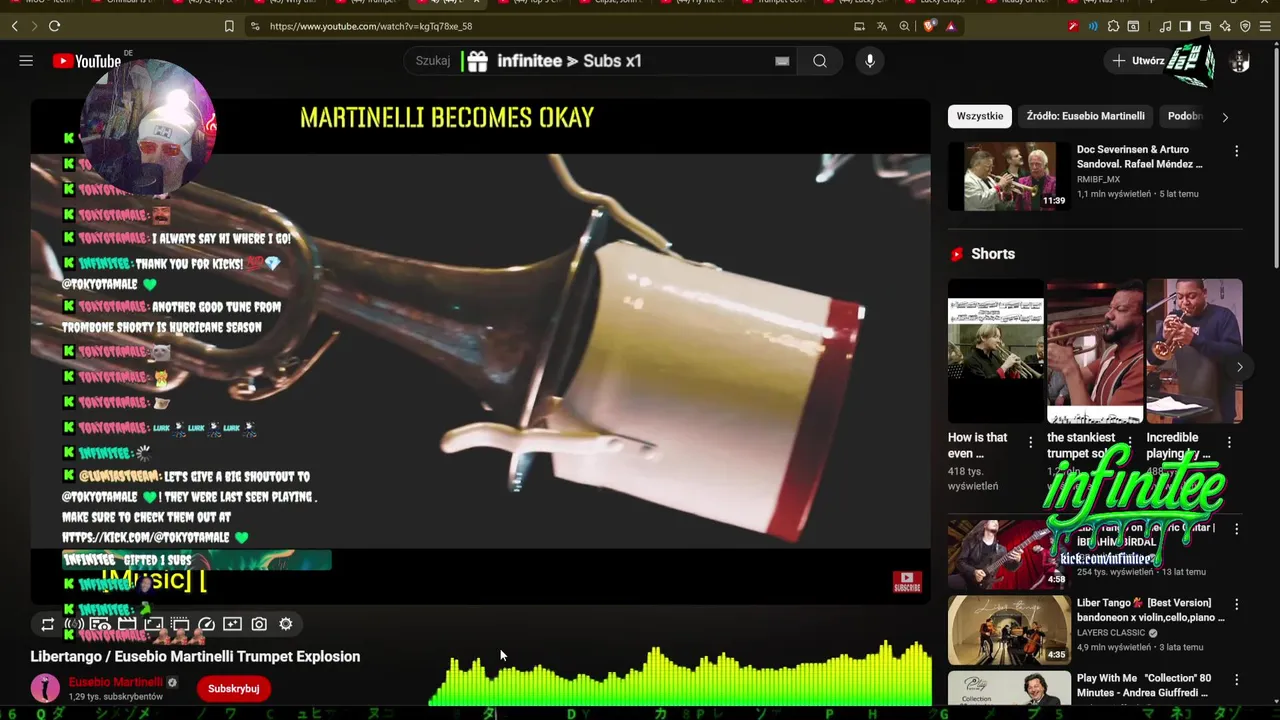Image resolution: width=1280 pixels, height=720 pixels.
Task: Open the stankiest trumpet solo short
Action: [1095, 351]
